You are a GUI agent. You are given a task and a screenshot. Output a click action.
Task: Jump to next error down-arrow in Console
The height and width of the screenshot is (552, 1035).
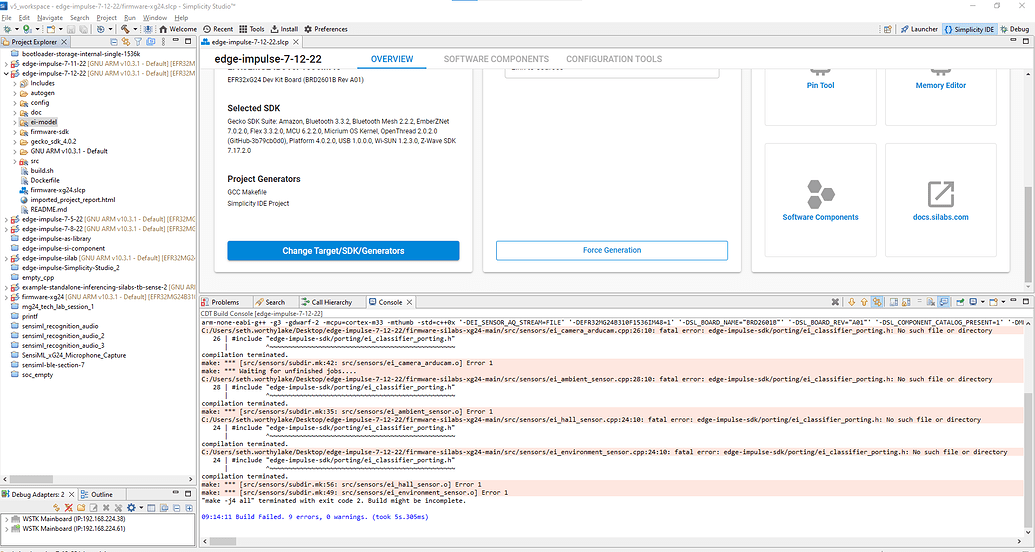851,302
